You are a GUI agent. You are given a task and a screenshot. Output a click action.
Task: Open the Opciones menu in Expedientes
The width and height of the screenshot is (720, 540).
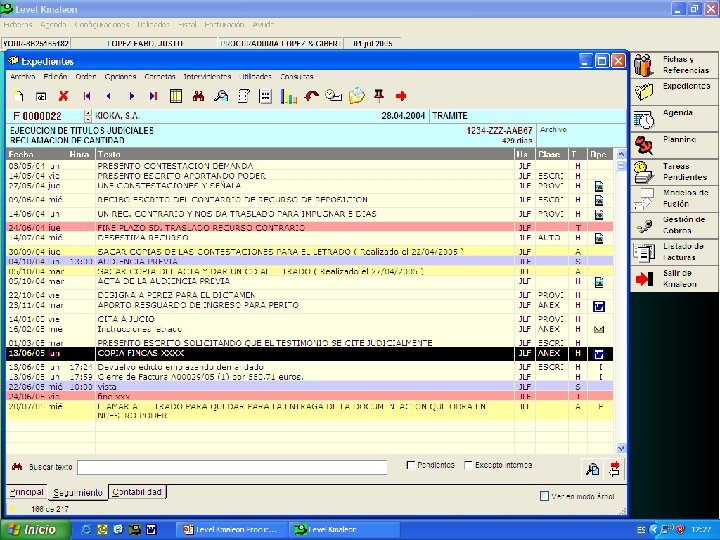click(120, 76)
